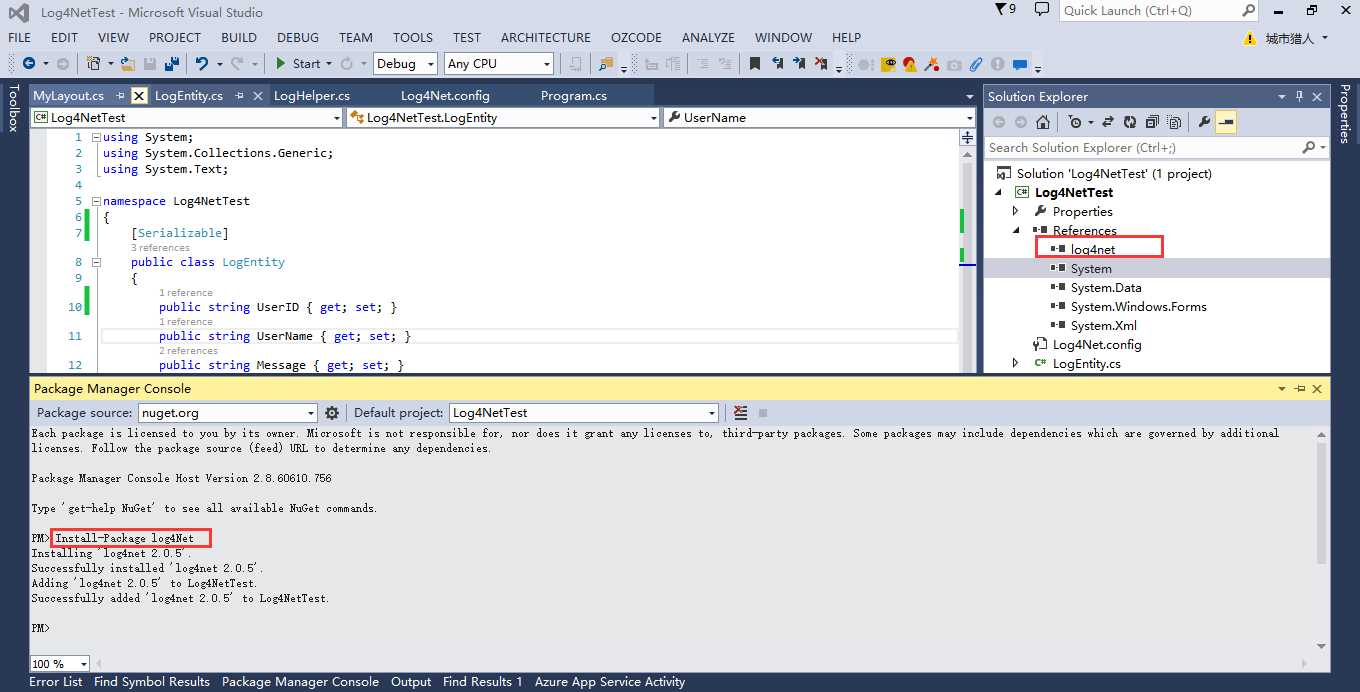Open the Azure App Service Activity tab
This screenshot has width=1360, height=692.
(x=610, y=682)
